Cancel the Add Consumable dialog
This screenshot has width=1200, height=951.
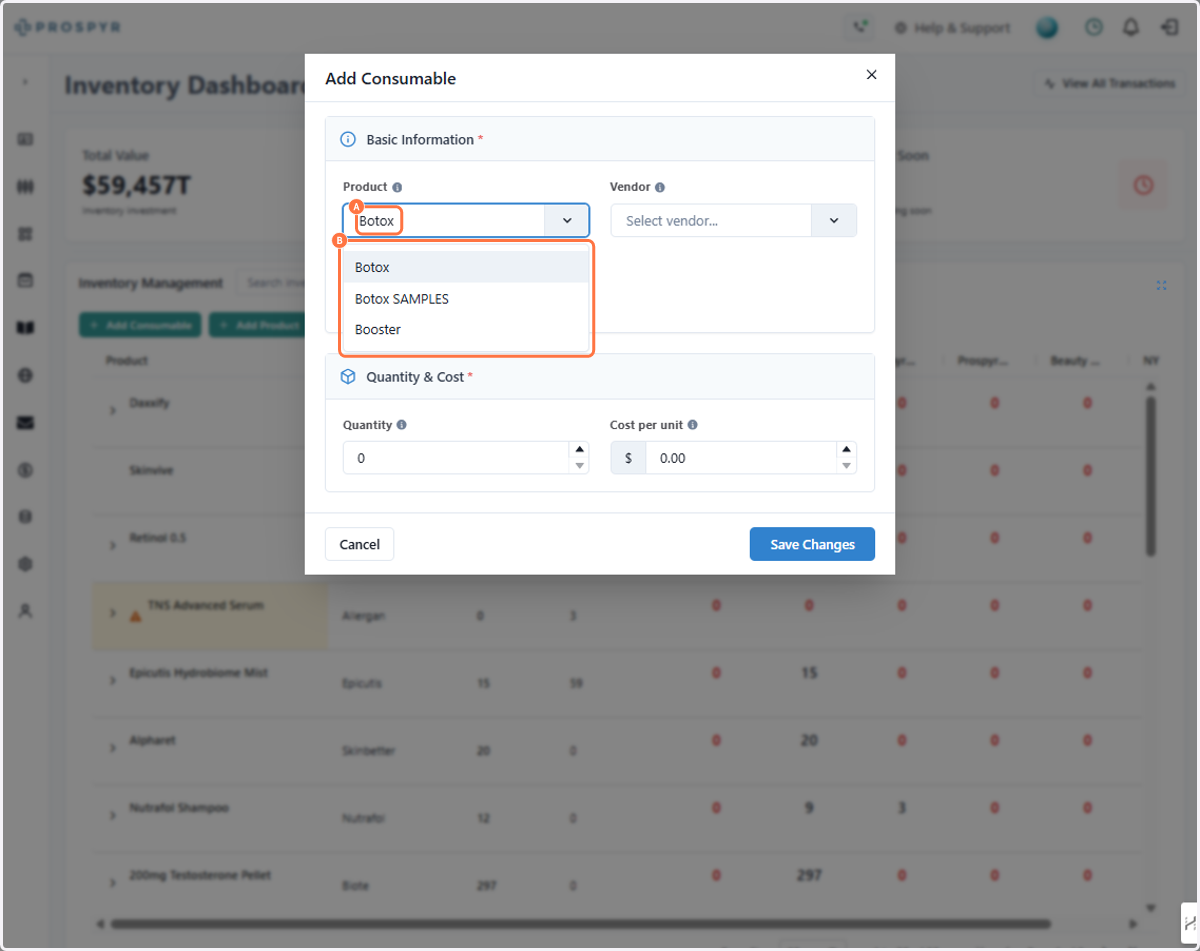pyautogui.click(x=359, y=544)
